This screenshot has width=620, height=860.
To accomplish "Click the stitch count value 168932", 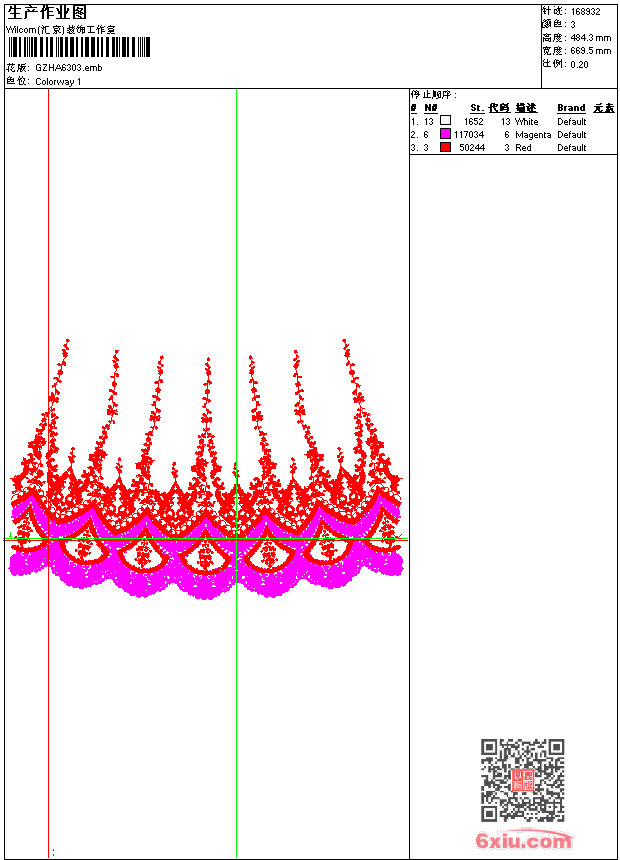I will click(585, 12).
